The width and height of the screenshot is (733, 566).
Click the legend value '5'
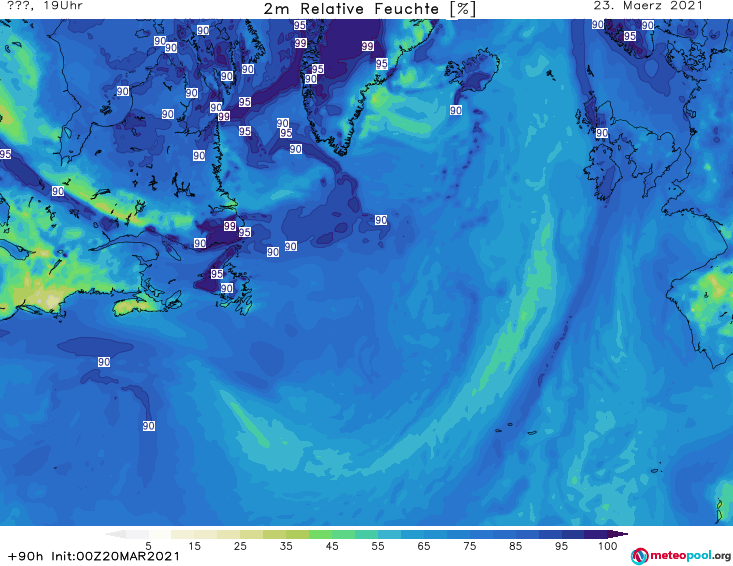click(148, 546)
